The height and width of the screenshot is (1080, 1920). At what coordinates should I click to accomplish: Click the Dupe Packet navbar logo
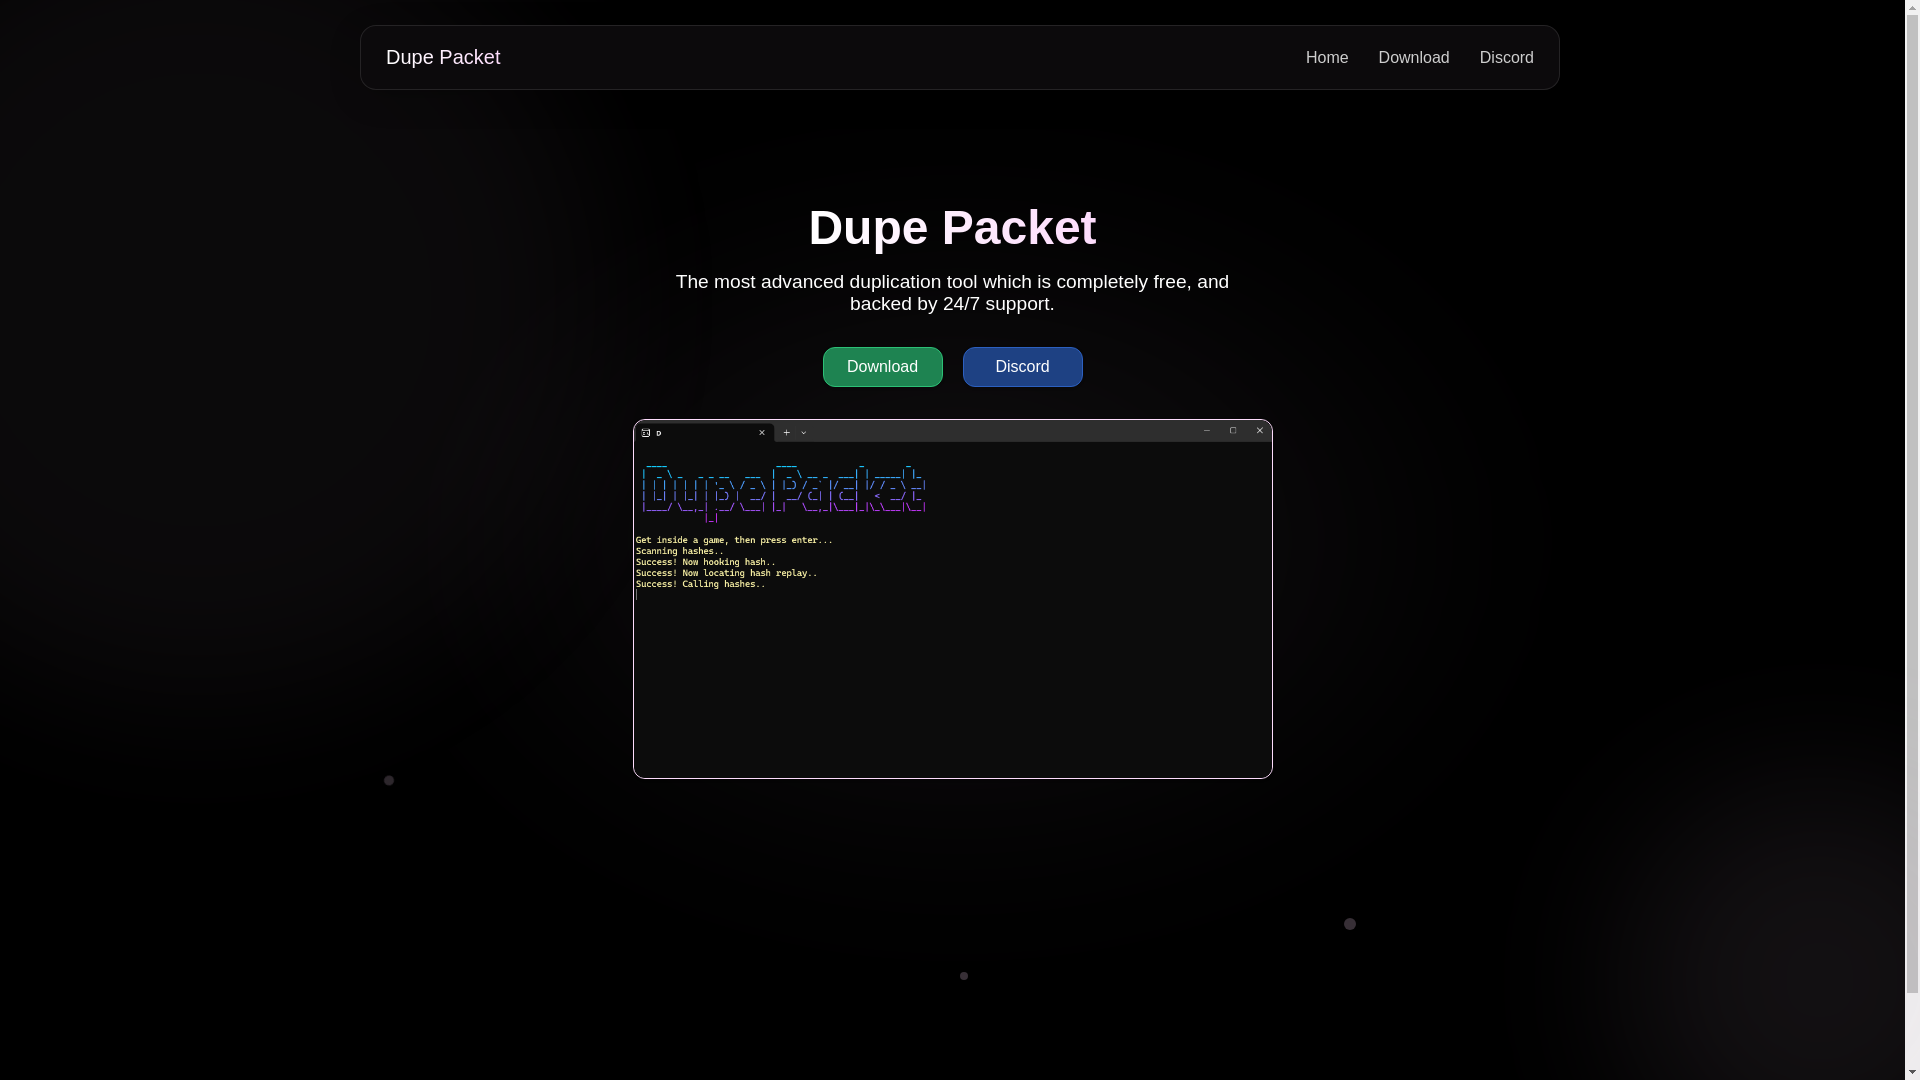click(443, 57)
